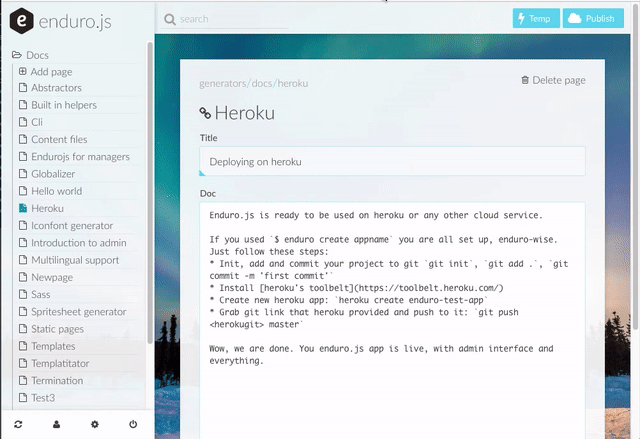
Task: Click the file icon beside Test3
Action: pyautogui.click(x=23, y=397)
